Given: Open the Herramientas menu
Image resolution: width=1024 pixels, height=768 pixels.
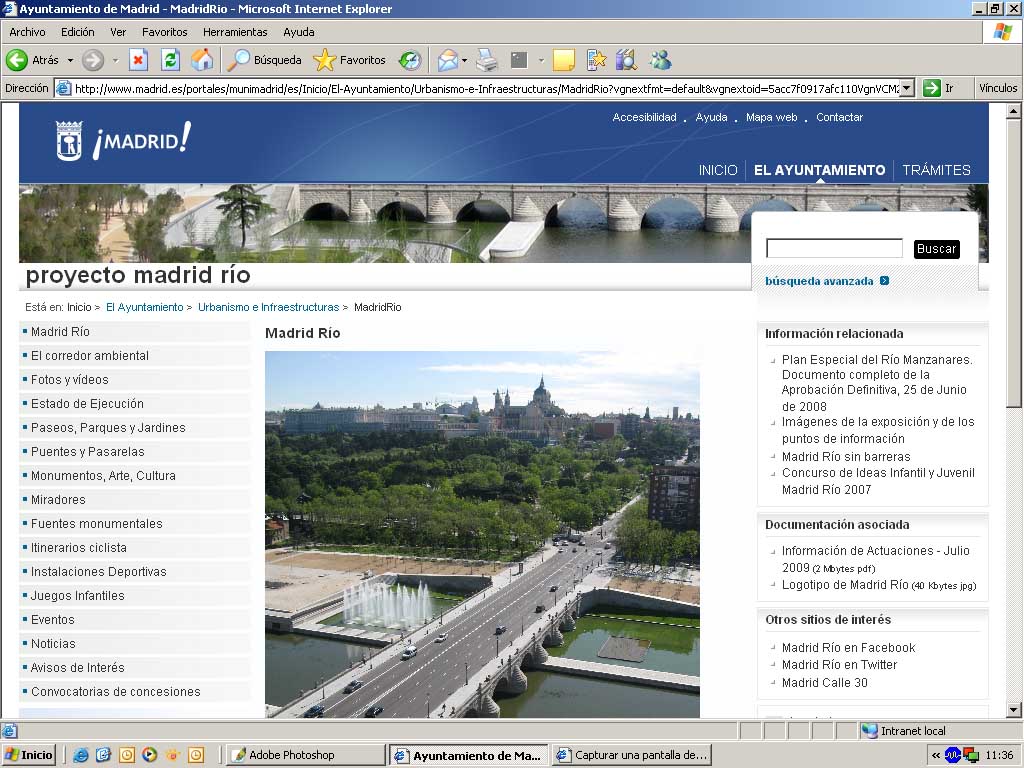Looking at the screenshot, I should pyautogui.click(x=235, y=32).
